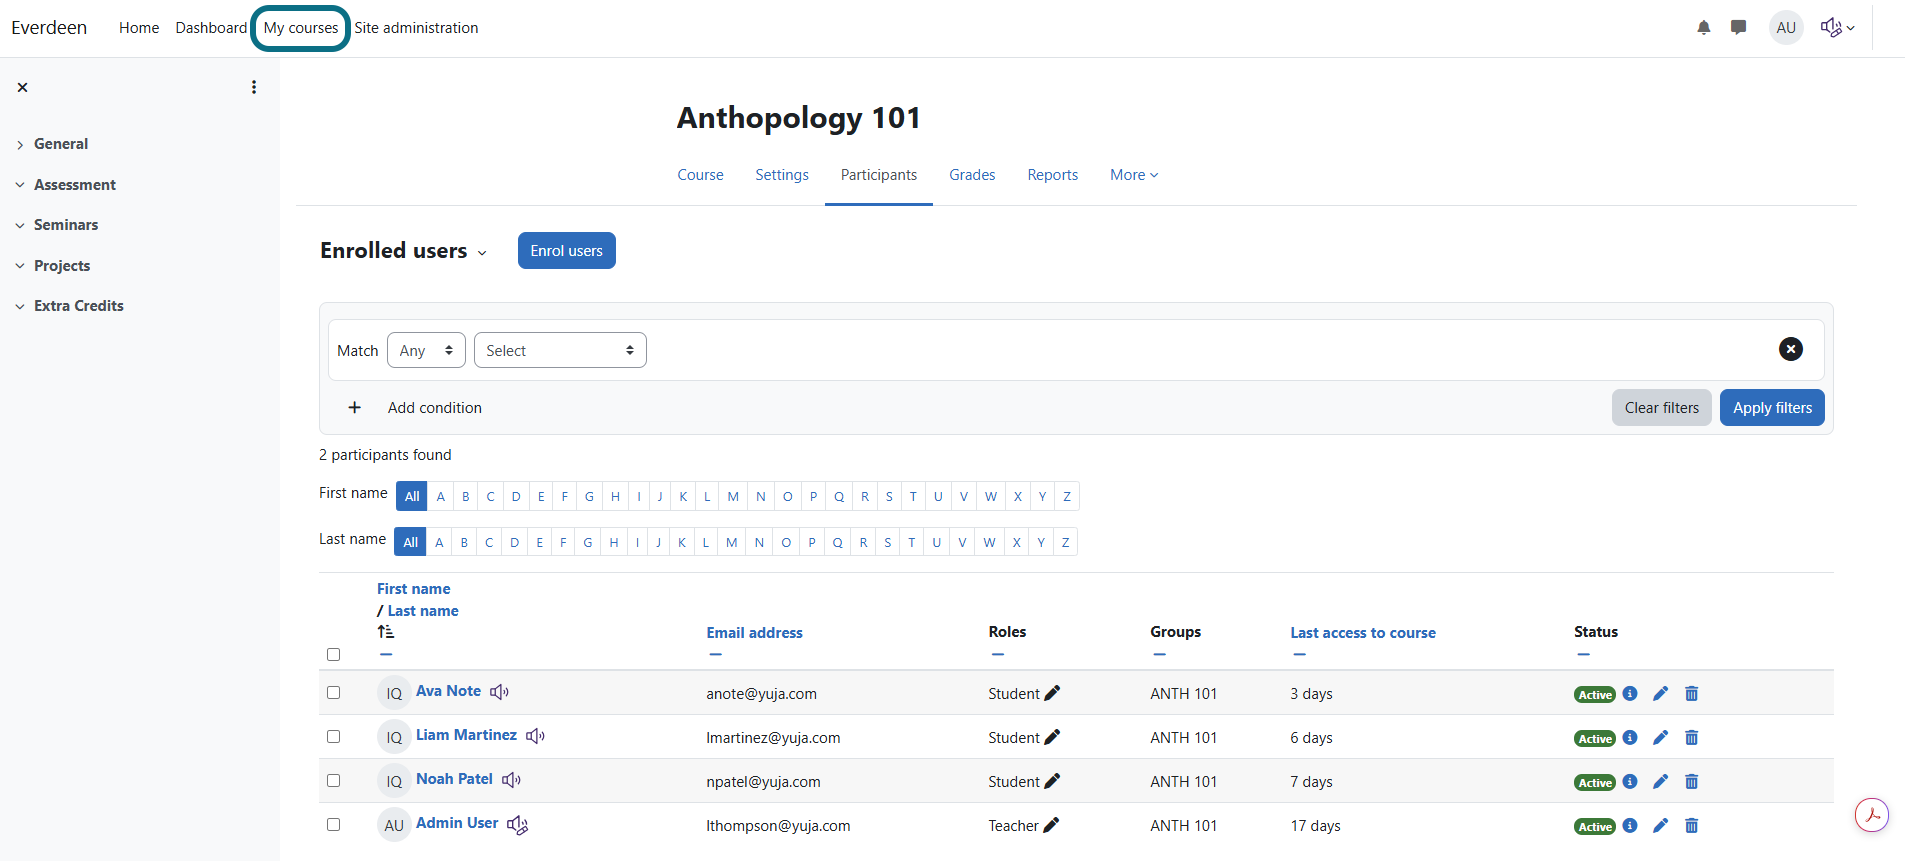Screen dimensions: 1908x861
Task: Collapse the Projects section
Action: (x=20, y=266)
